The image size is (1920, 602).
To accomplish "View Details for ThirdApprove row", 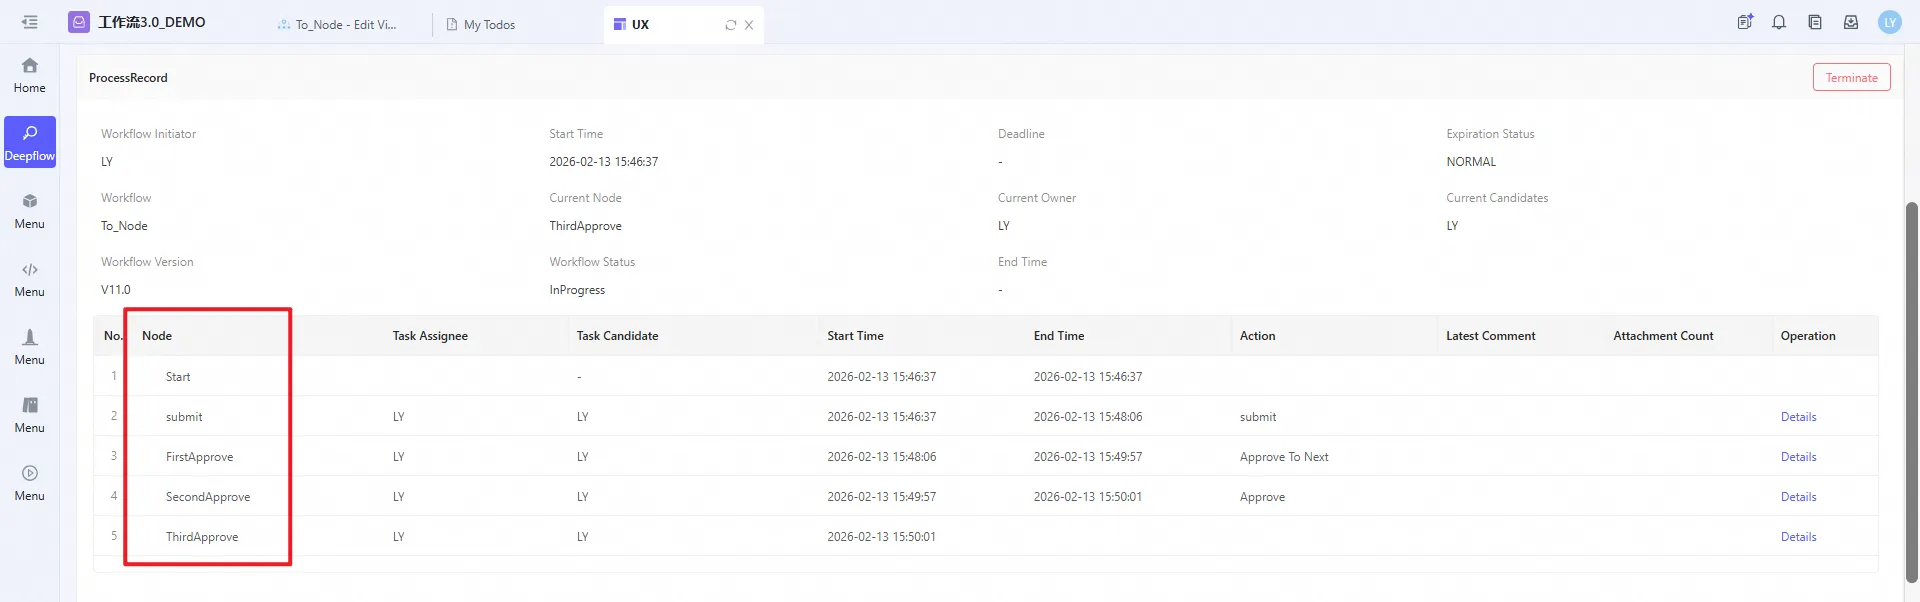I will 1798,537.
